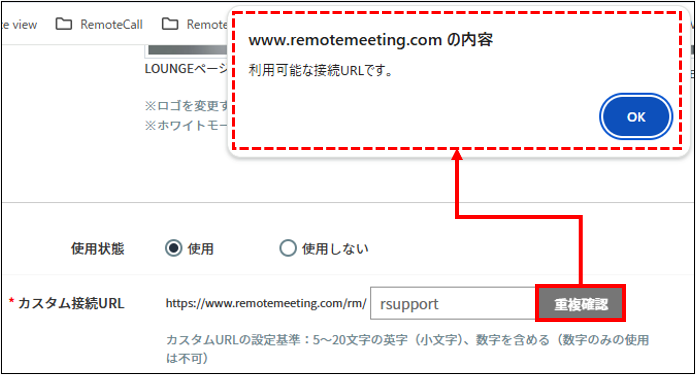The height and width of the screenshot is (375, 696).
Task: Select the 使用しない radio button
Action: click(288, 248)
